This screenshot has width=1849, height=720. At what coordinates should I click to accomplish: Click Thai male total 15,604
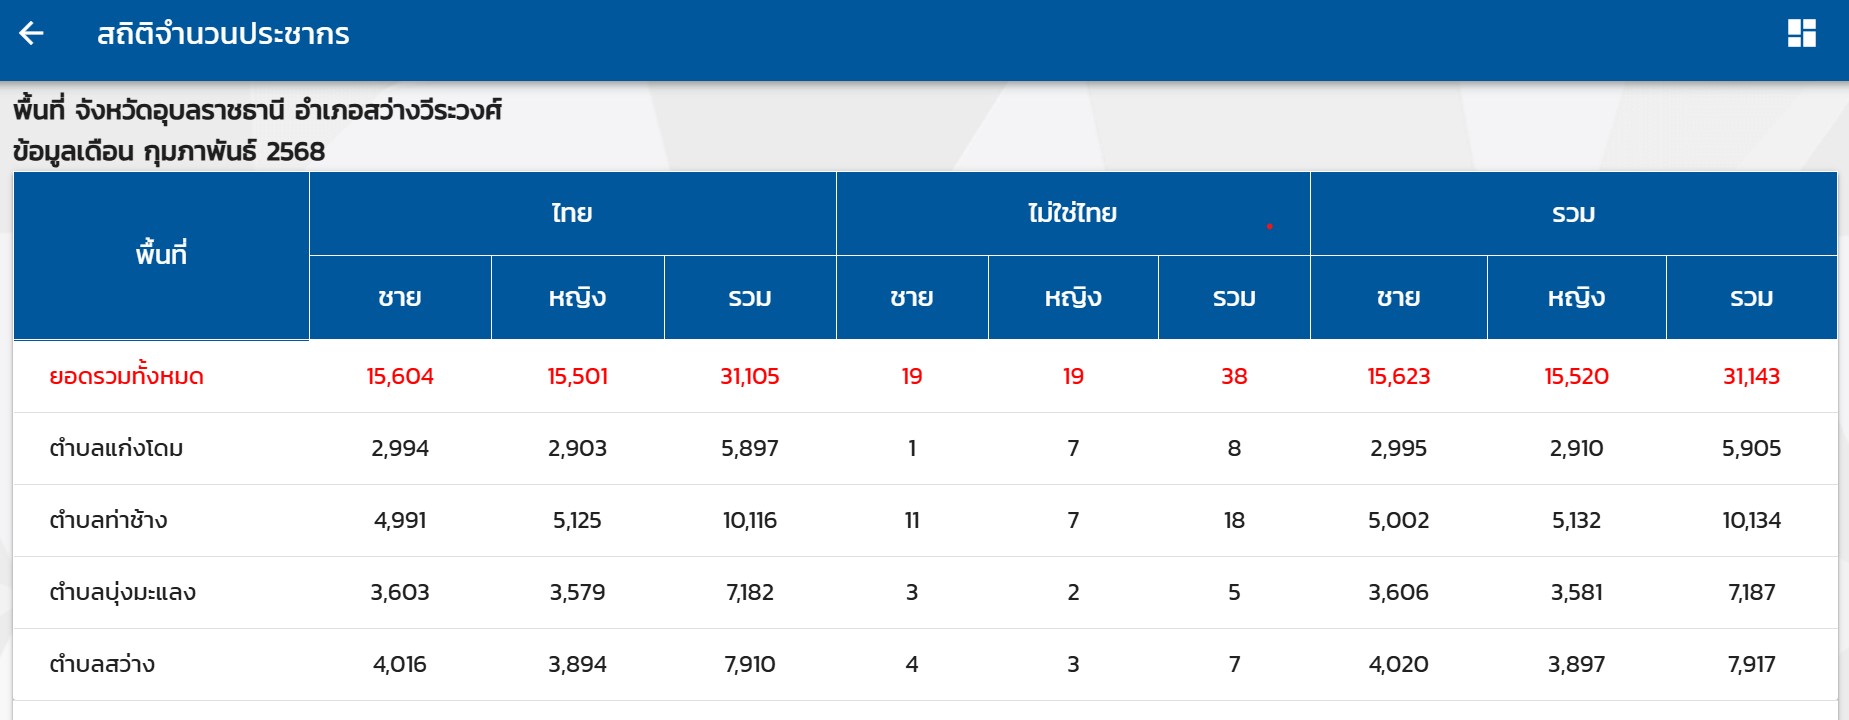400,377
